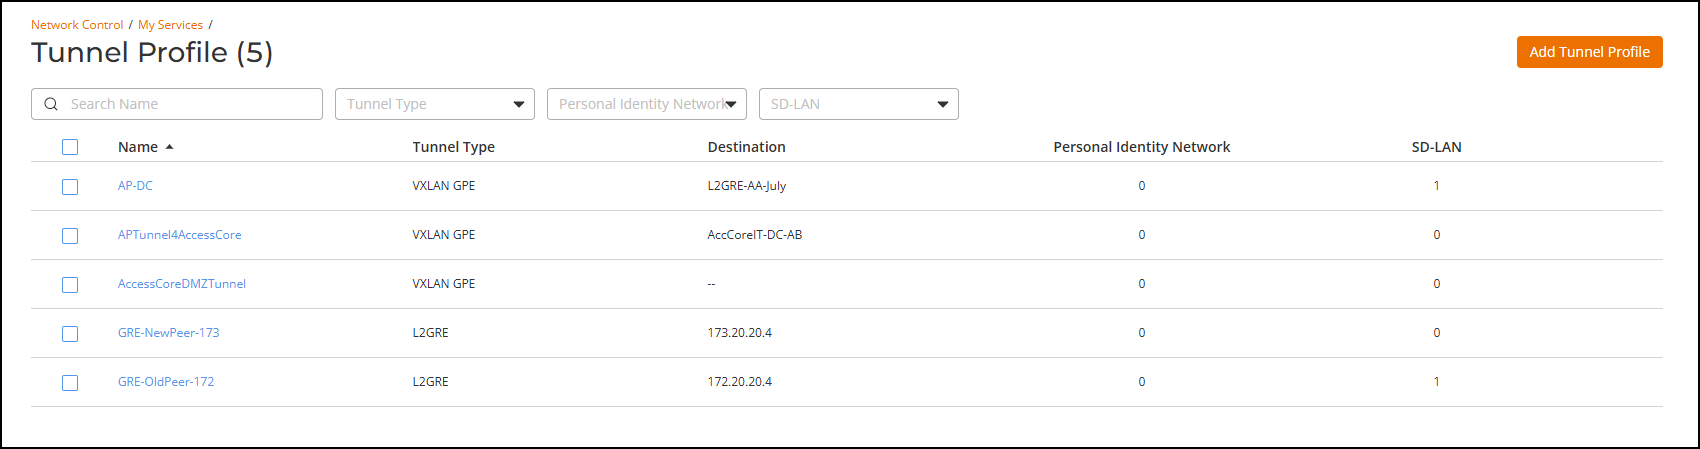Open the GRE-OldPeer-172 profile link
The height and width of the screenshot is (449, 1700).
(x=166, y=382)
